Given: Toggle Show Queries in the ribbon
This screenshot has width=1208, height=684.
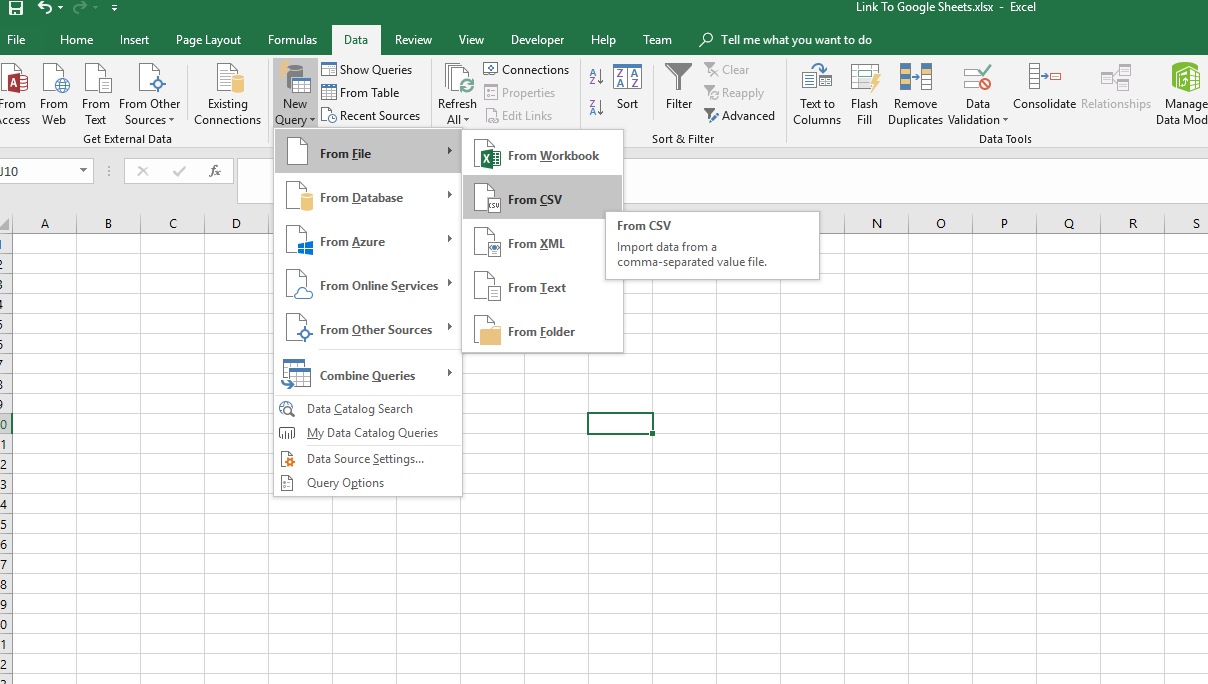Looking at the screenshot, I should pos(370,69).
